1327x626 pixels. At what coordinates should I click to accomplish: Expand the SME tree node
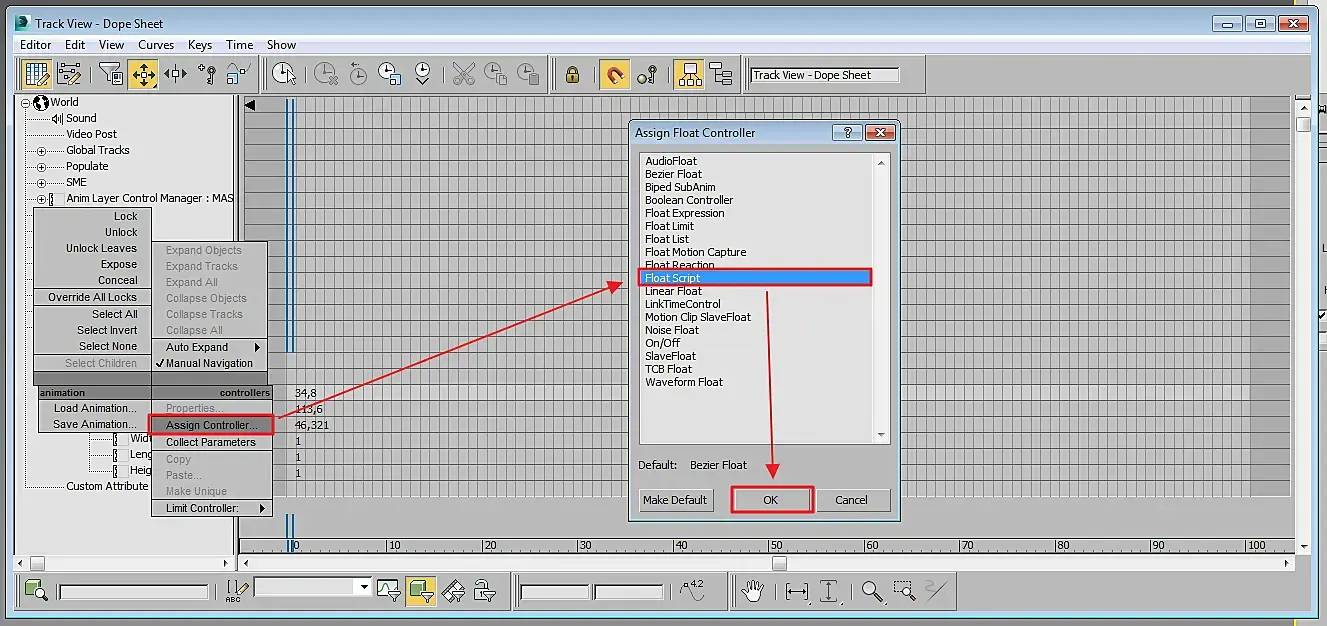click(42, 183)
